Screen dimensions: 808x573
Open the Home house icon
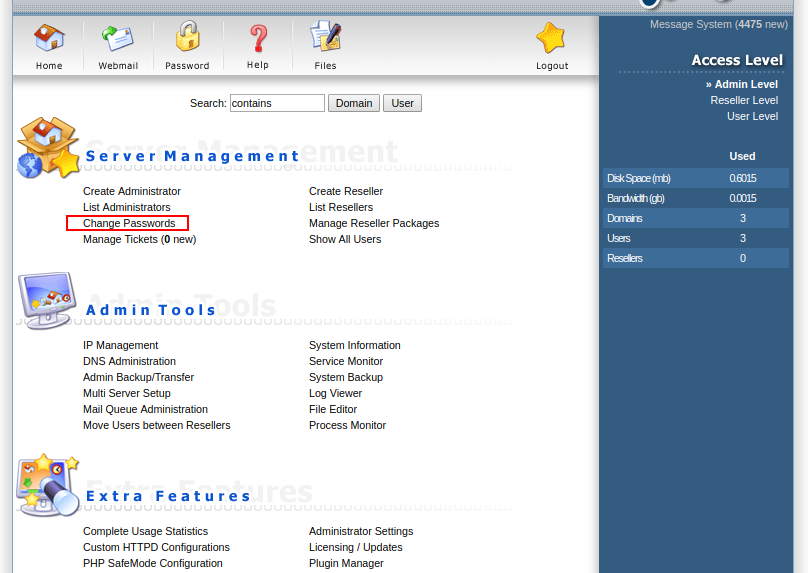point(49,38)
